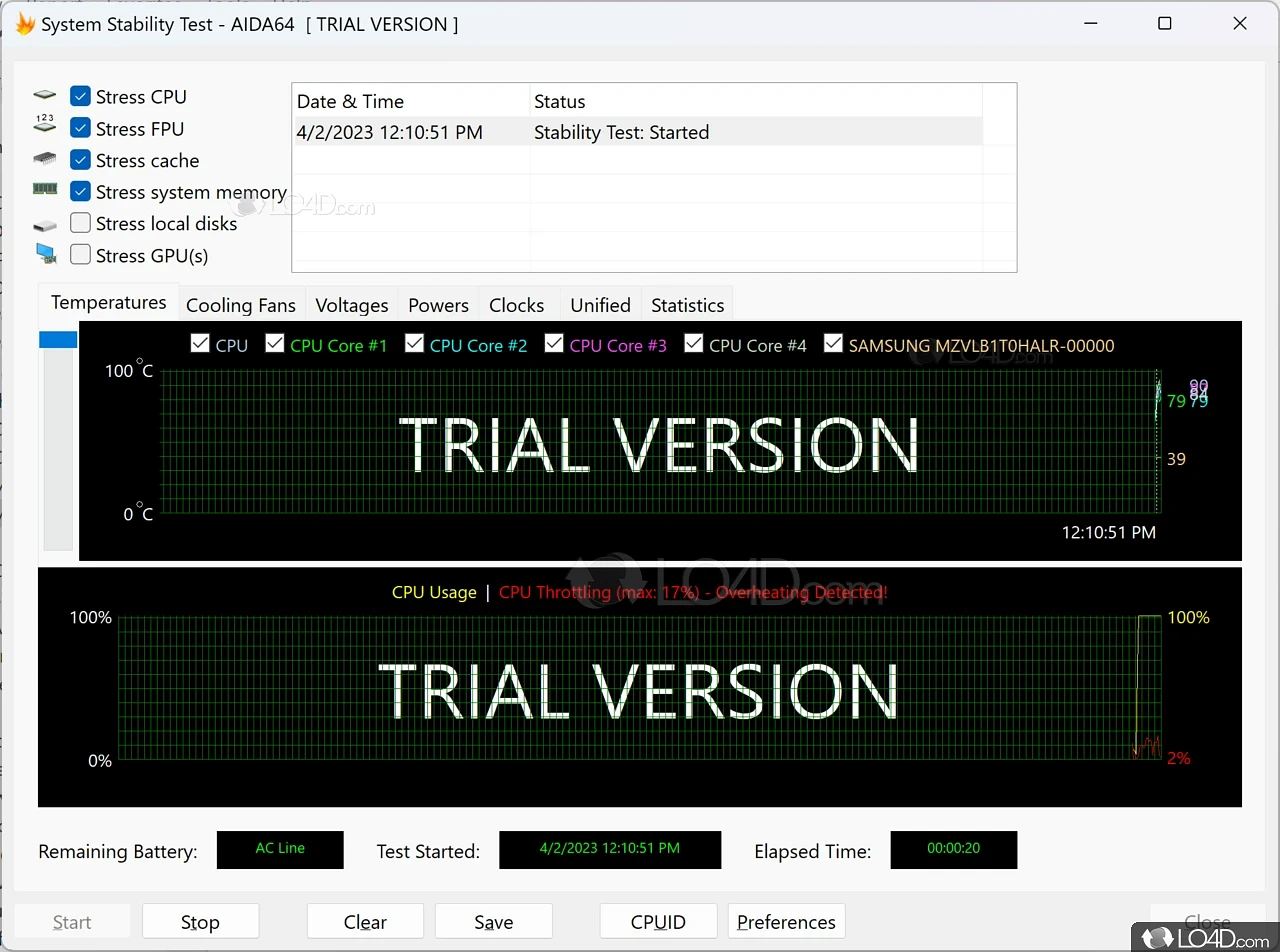Click the CPU chip icon beside Stress CPU

(45, 96)
